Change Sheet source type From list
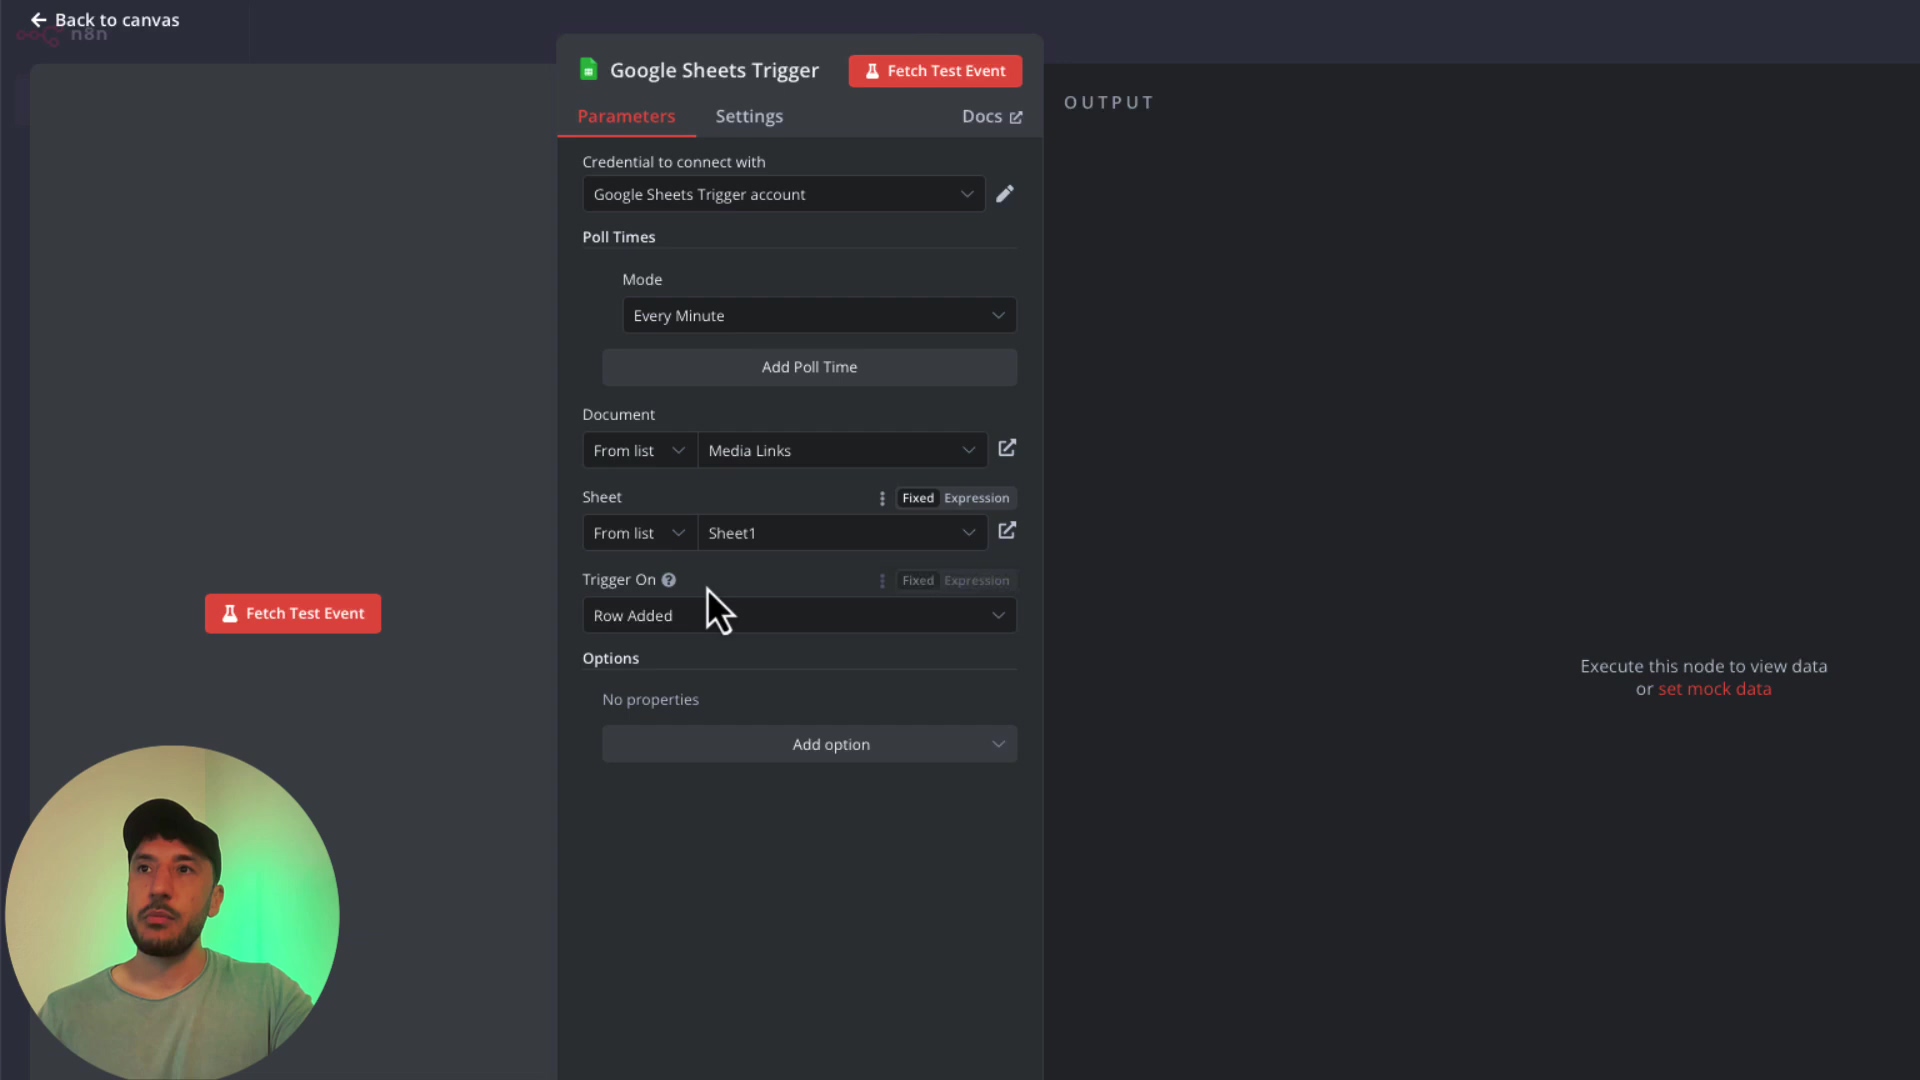1920x1080 pixels. (640, 533)
